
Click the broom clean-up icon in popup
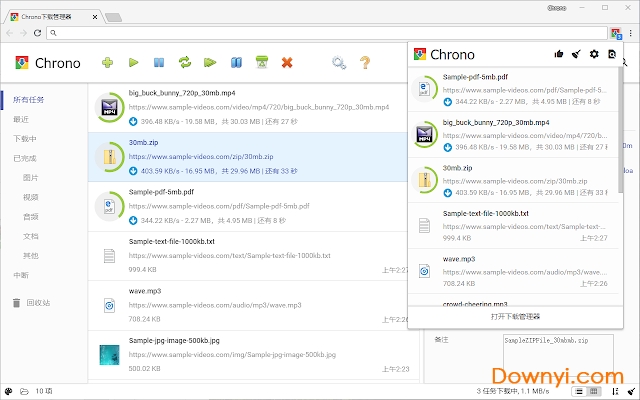[x=575, y=54]
